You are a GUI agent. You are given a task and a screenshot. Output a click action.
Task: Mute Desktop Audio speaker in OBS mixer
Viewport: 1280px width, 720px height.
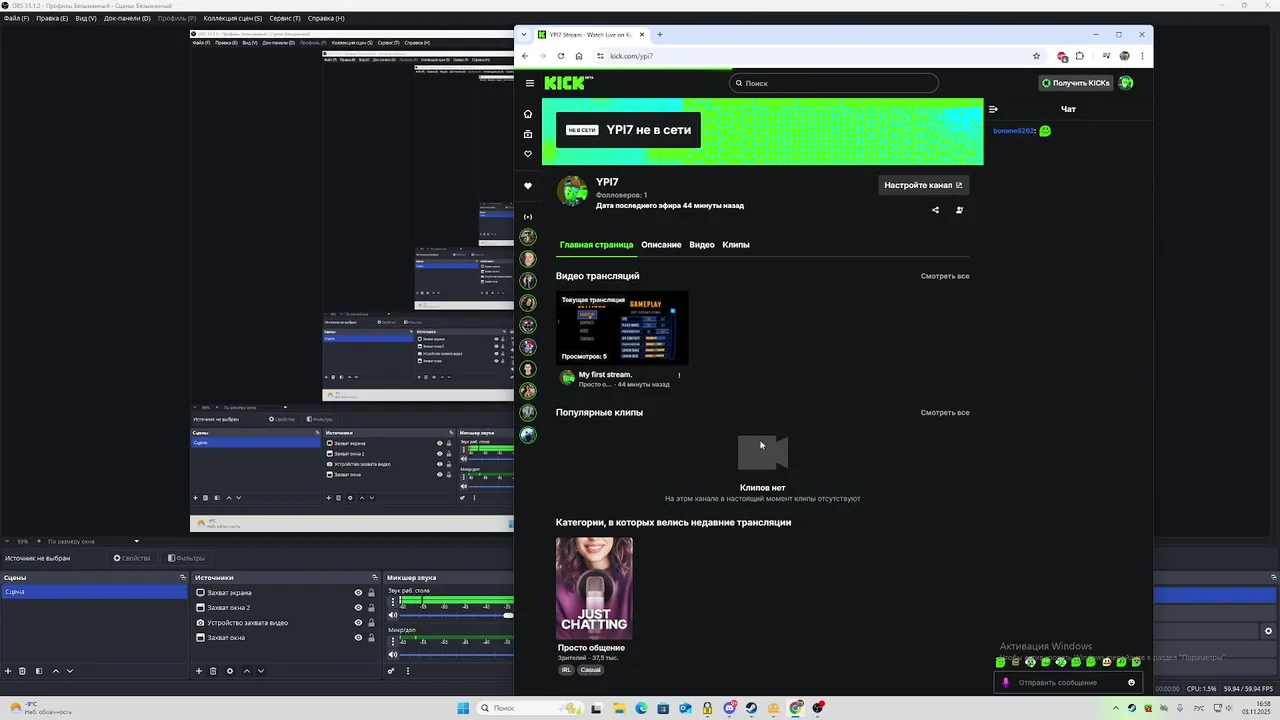pos(393,615)
